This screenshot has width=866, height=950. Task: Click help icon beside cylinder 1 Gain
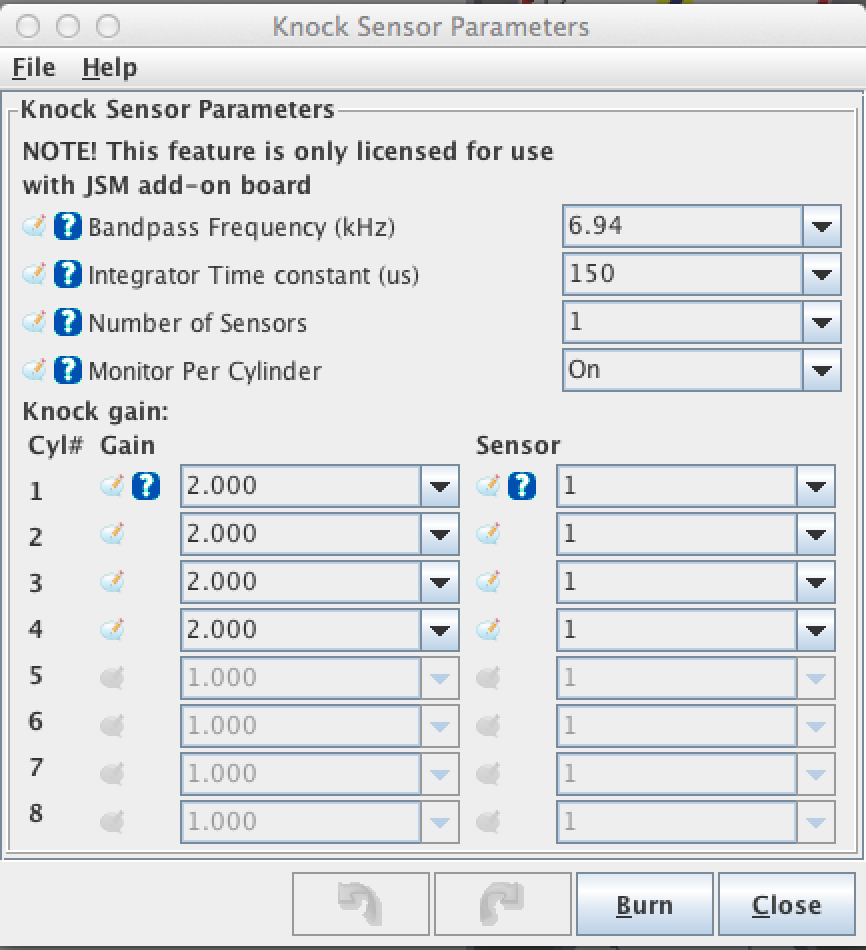click(x=146, y=487)
